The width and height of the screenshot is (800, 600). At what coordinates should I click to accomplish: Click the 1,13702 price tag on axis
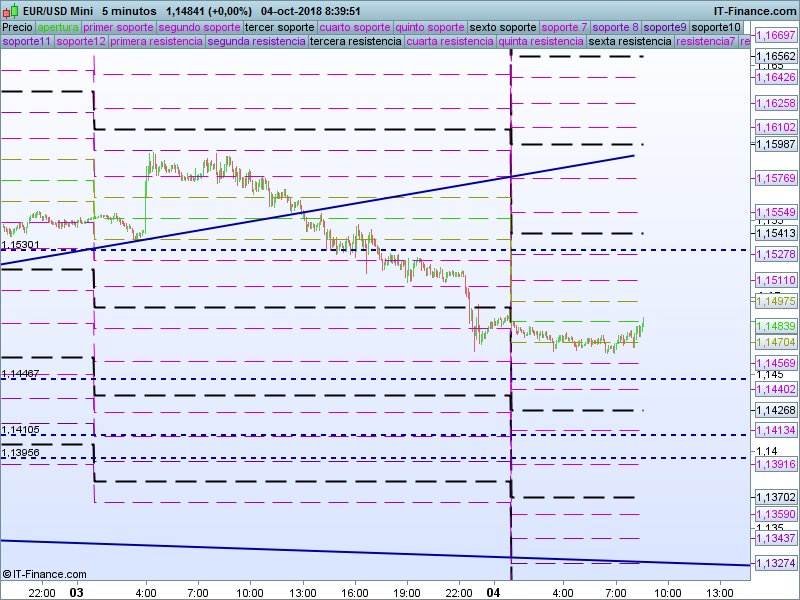pyautogui.click(x=776, y=497)
